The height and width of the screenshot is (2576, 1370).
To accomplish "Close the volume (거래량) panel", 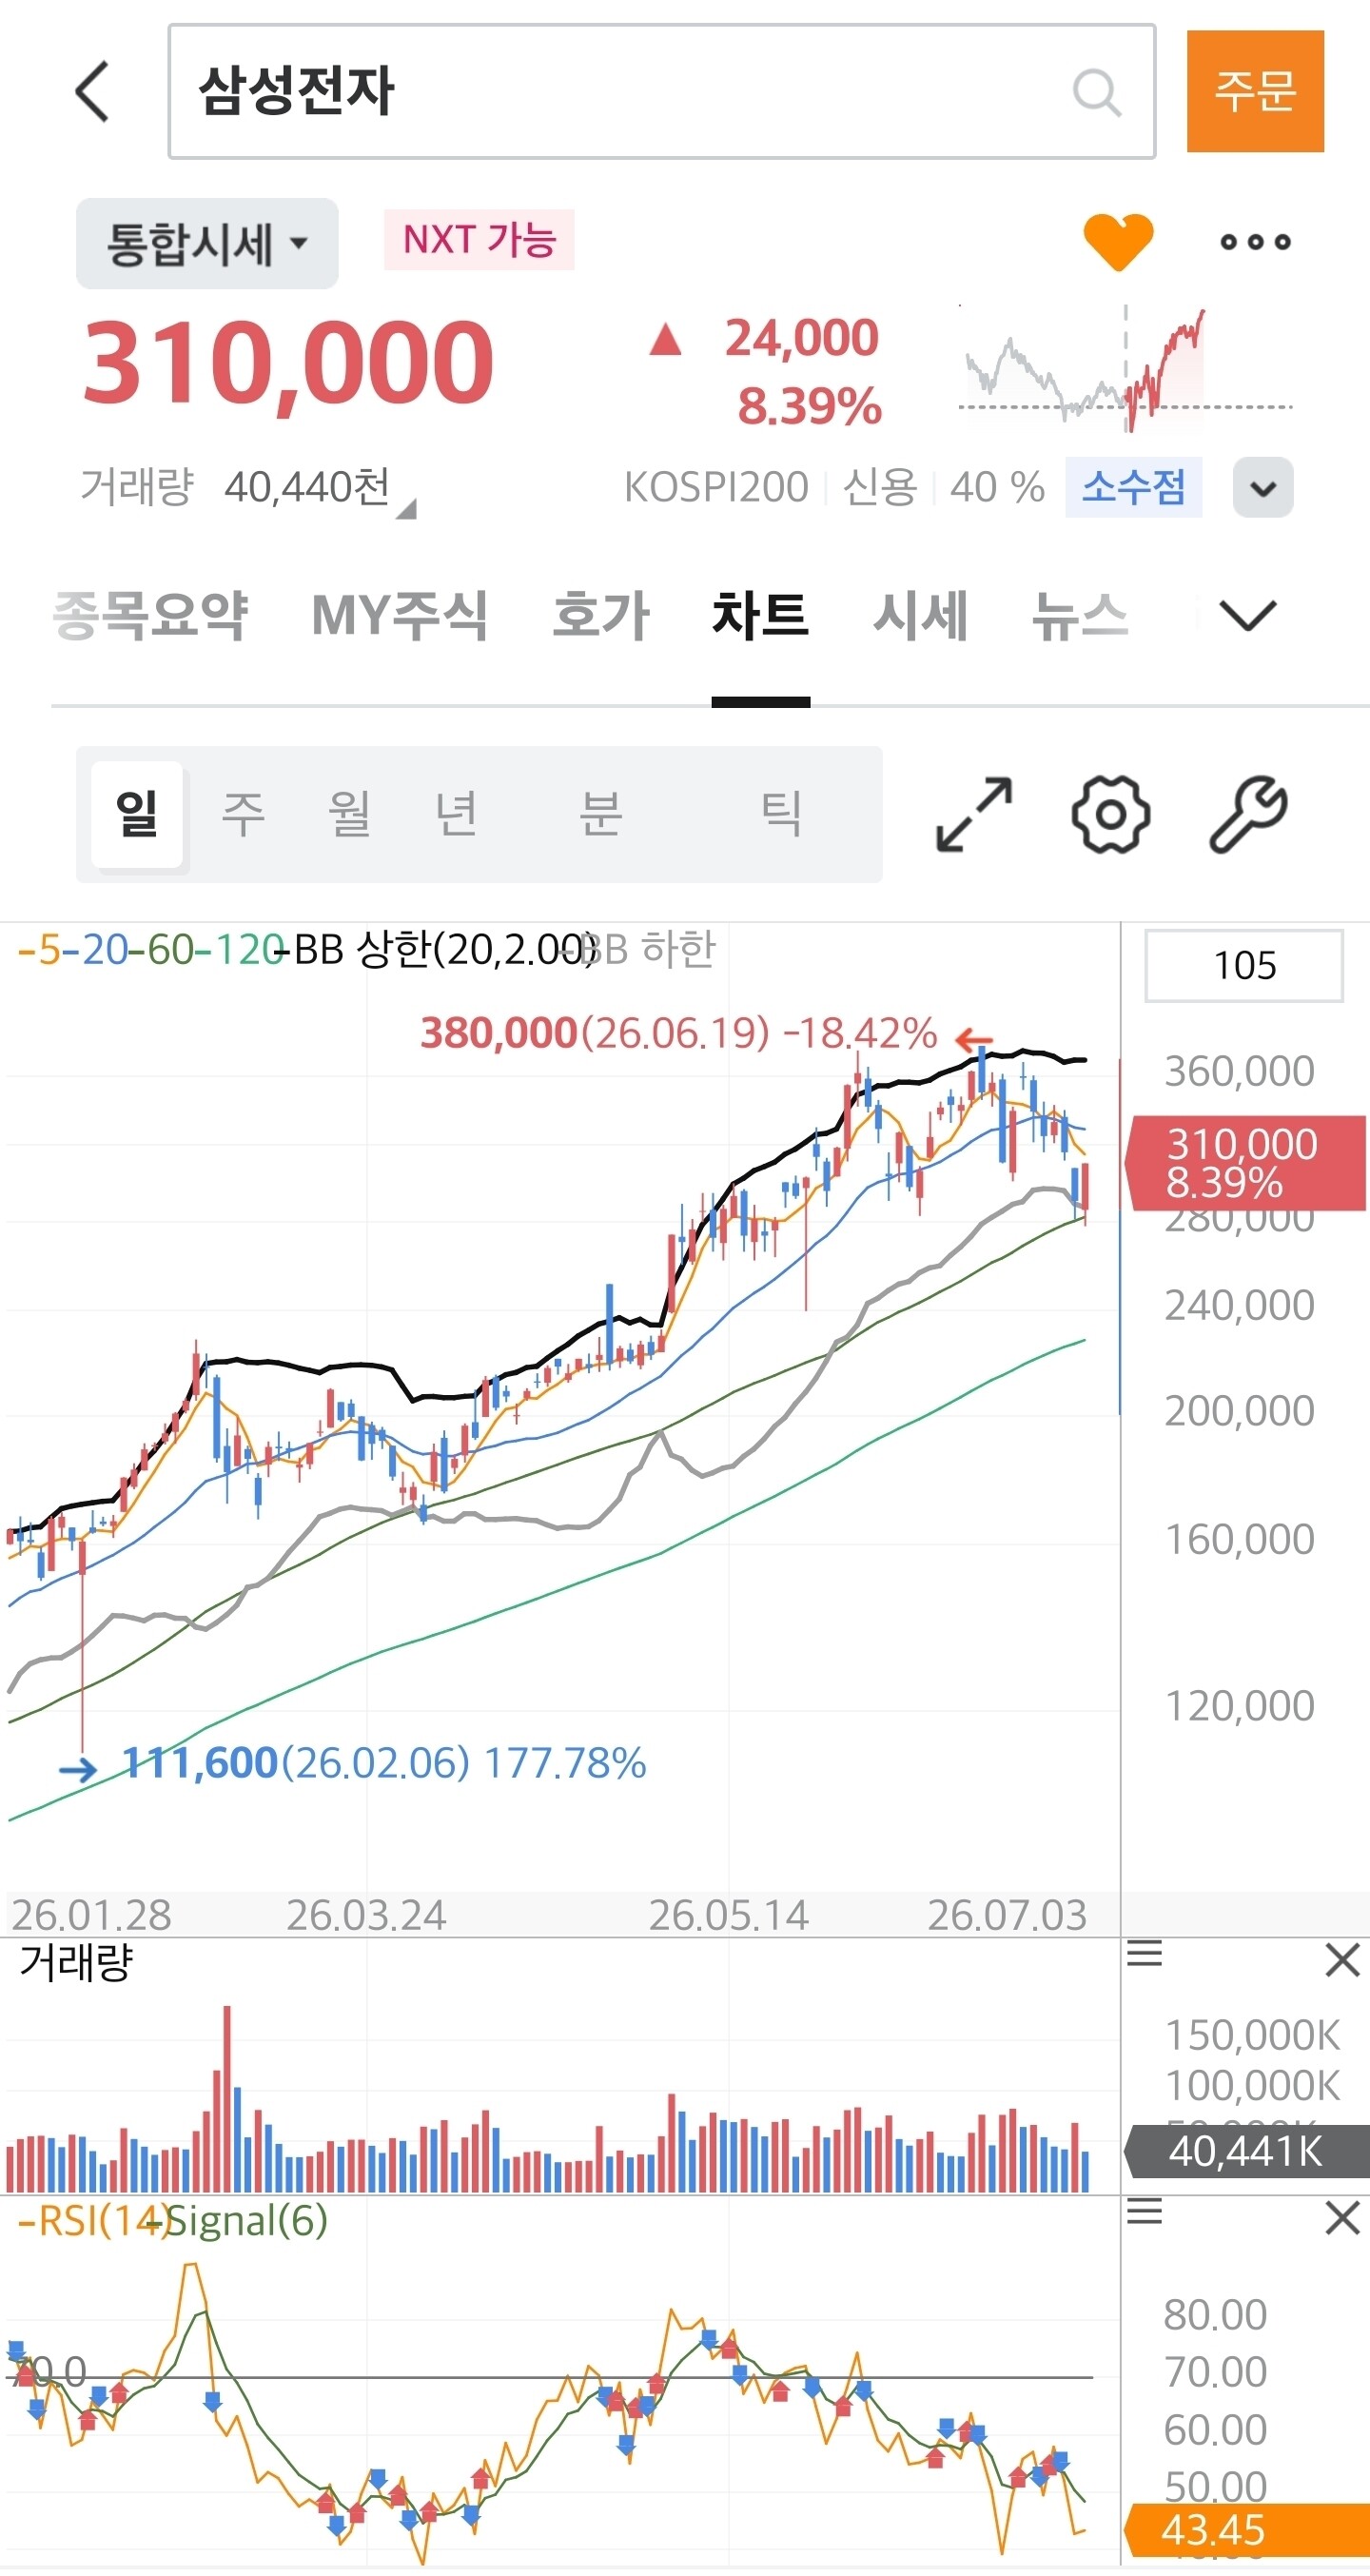I will [x=1342, y=1960].
